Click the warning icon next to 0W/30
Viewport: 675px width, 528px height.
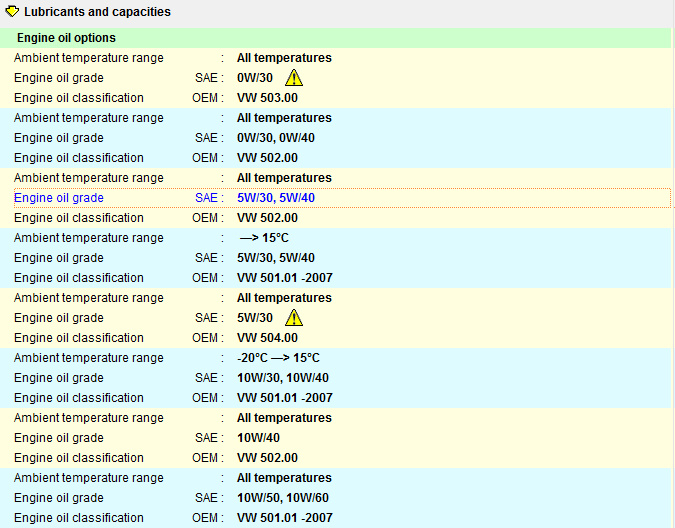coord(294,78)
